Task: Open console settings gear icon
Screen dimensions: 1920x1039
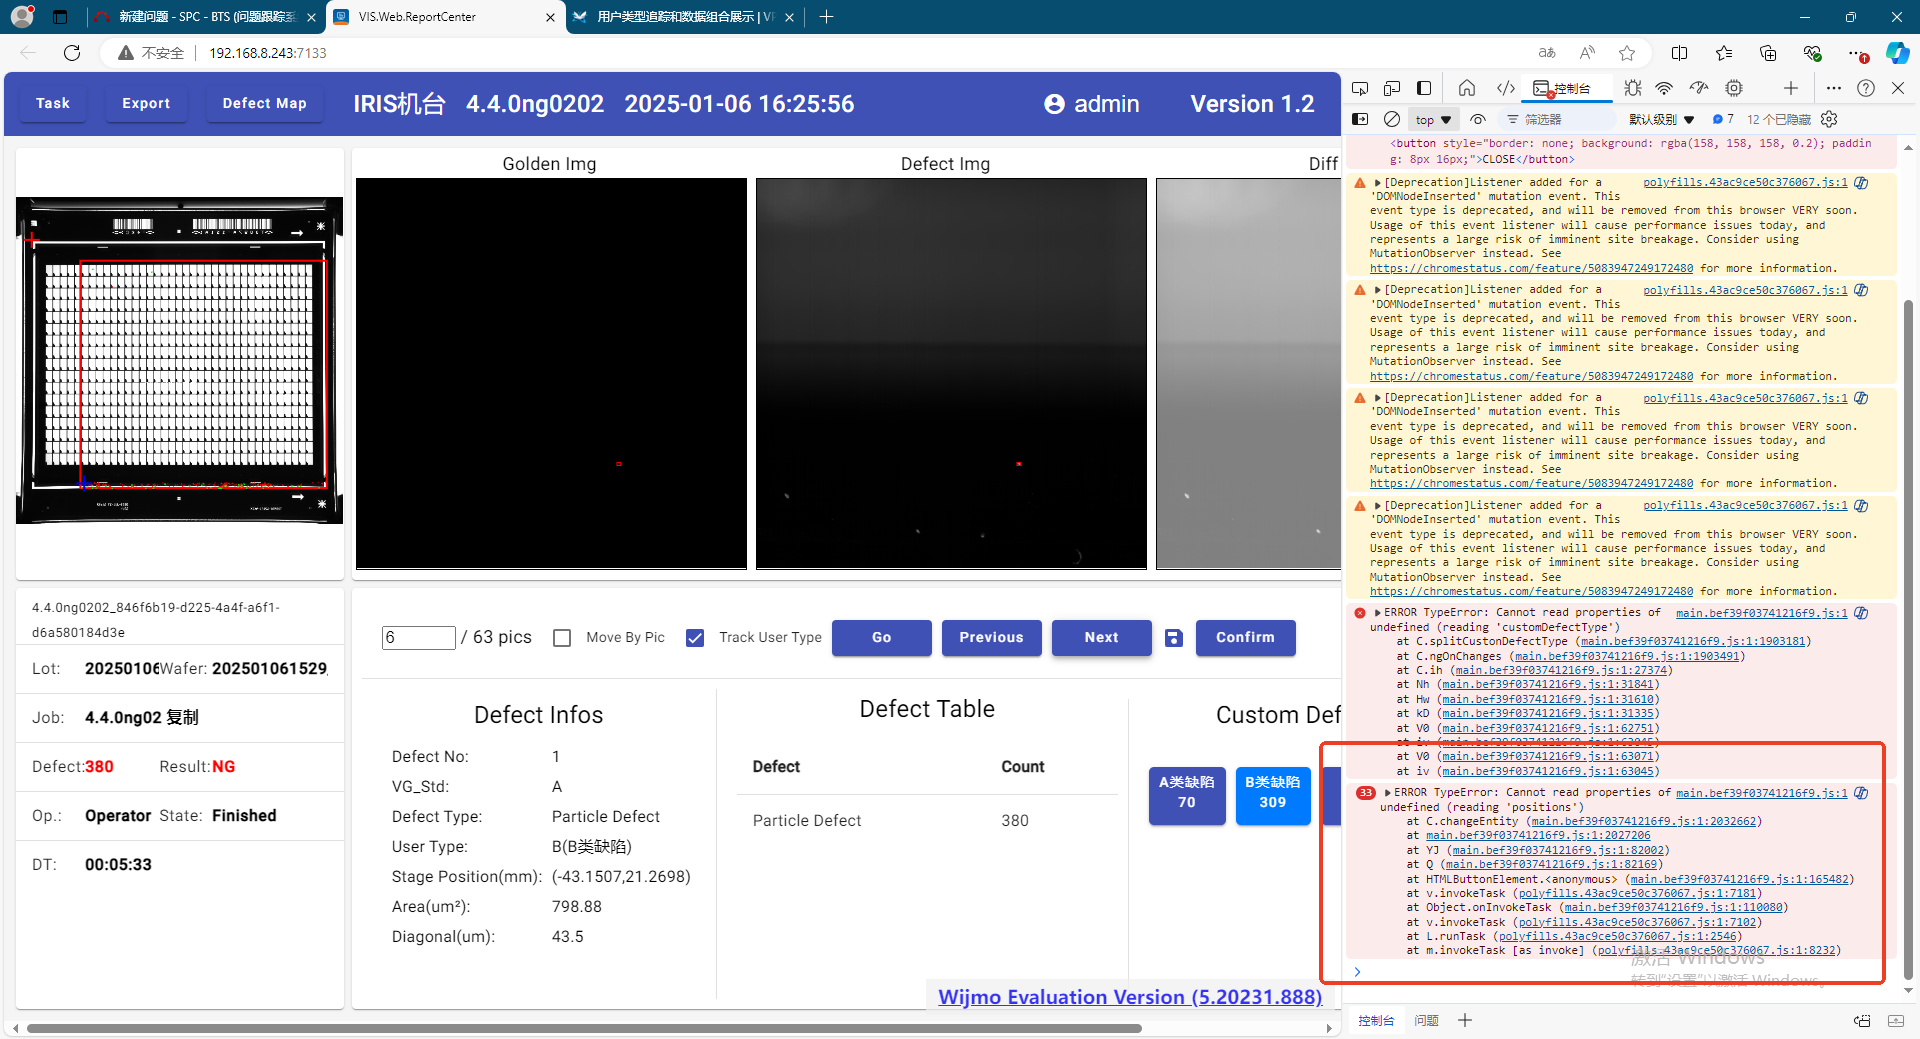Action: tap(1829, 119)
